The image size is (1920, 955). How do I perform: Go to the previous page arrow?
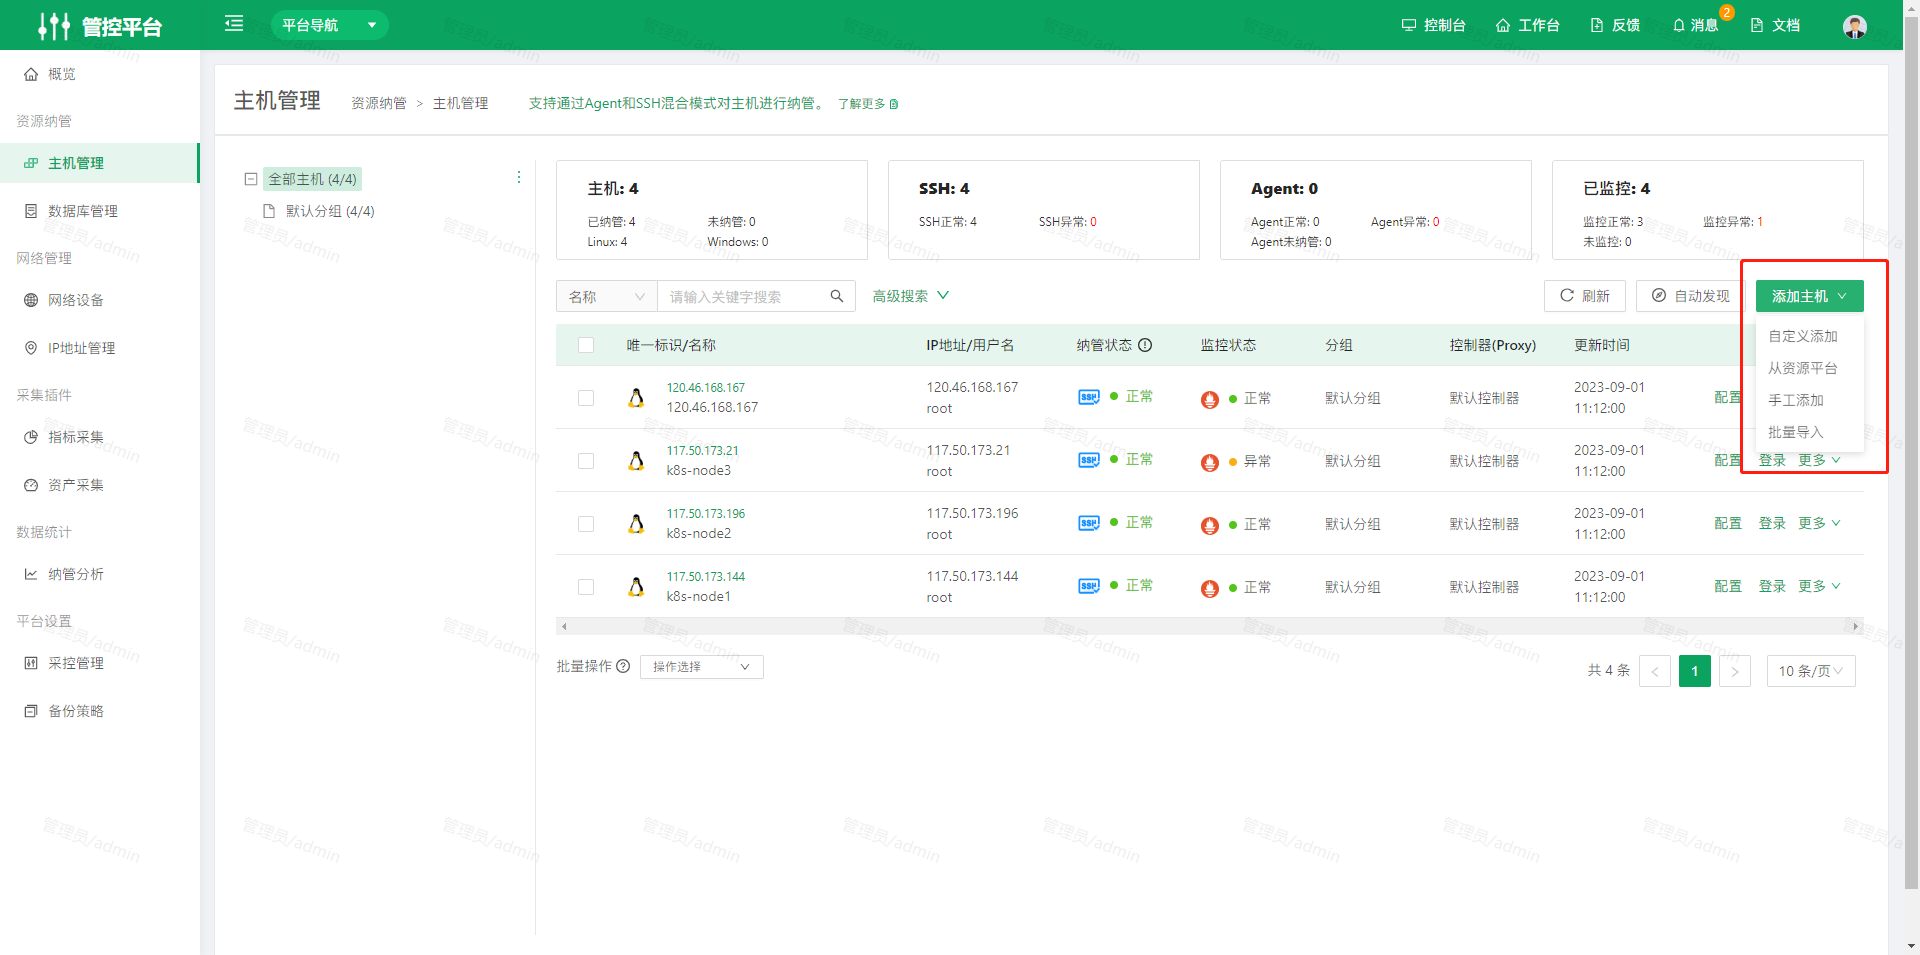tap(1654, 671)
